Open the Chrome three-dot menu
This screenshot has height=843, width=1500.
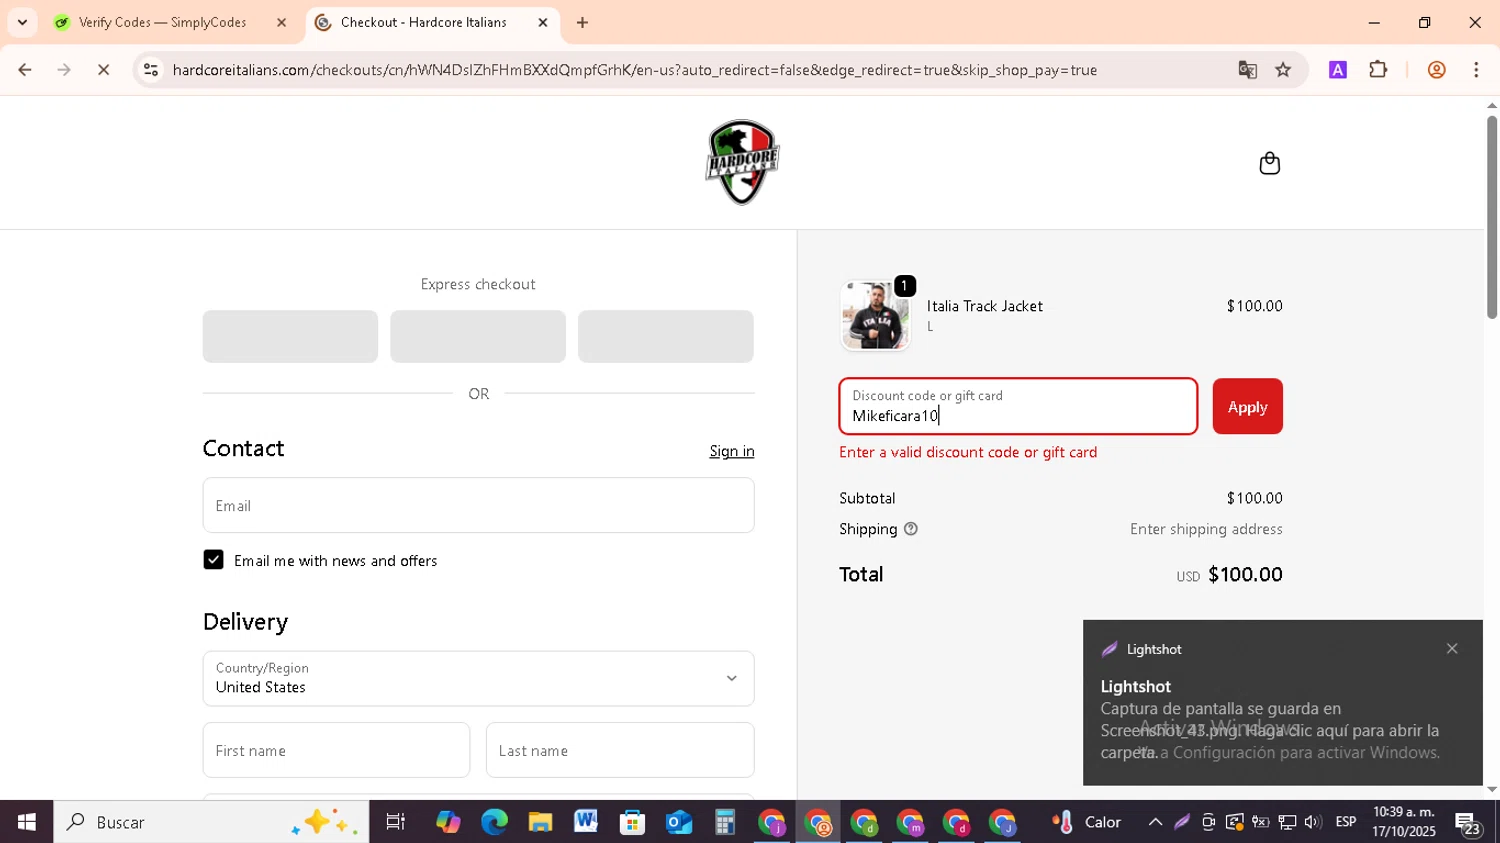1476,70
